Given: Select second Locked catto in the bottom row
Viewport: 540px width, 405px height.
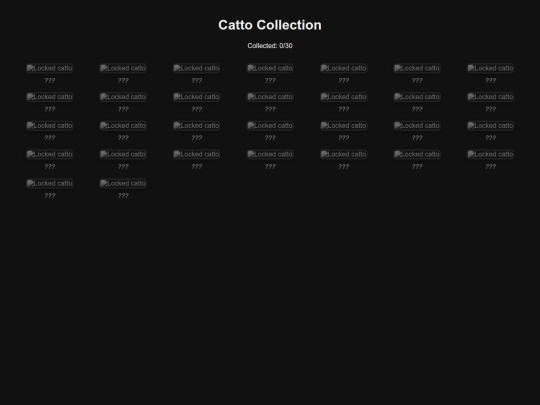Looking at the screenshot, I should 123,183.
